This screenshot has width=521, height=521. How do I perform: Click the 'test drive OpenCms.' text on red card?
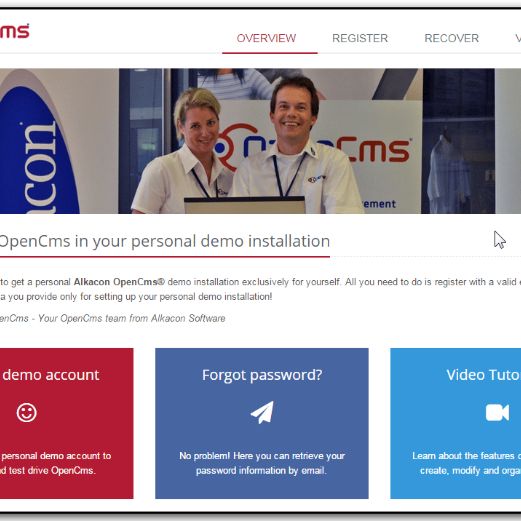pos(52,470)
